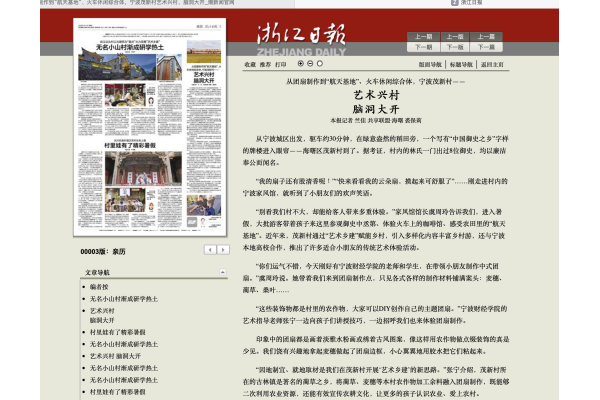Open the 编者按 article link
The image size is (600, 400).
99,286
